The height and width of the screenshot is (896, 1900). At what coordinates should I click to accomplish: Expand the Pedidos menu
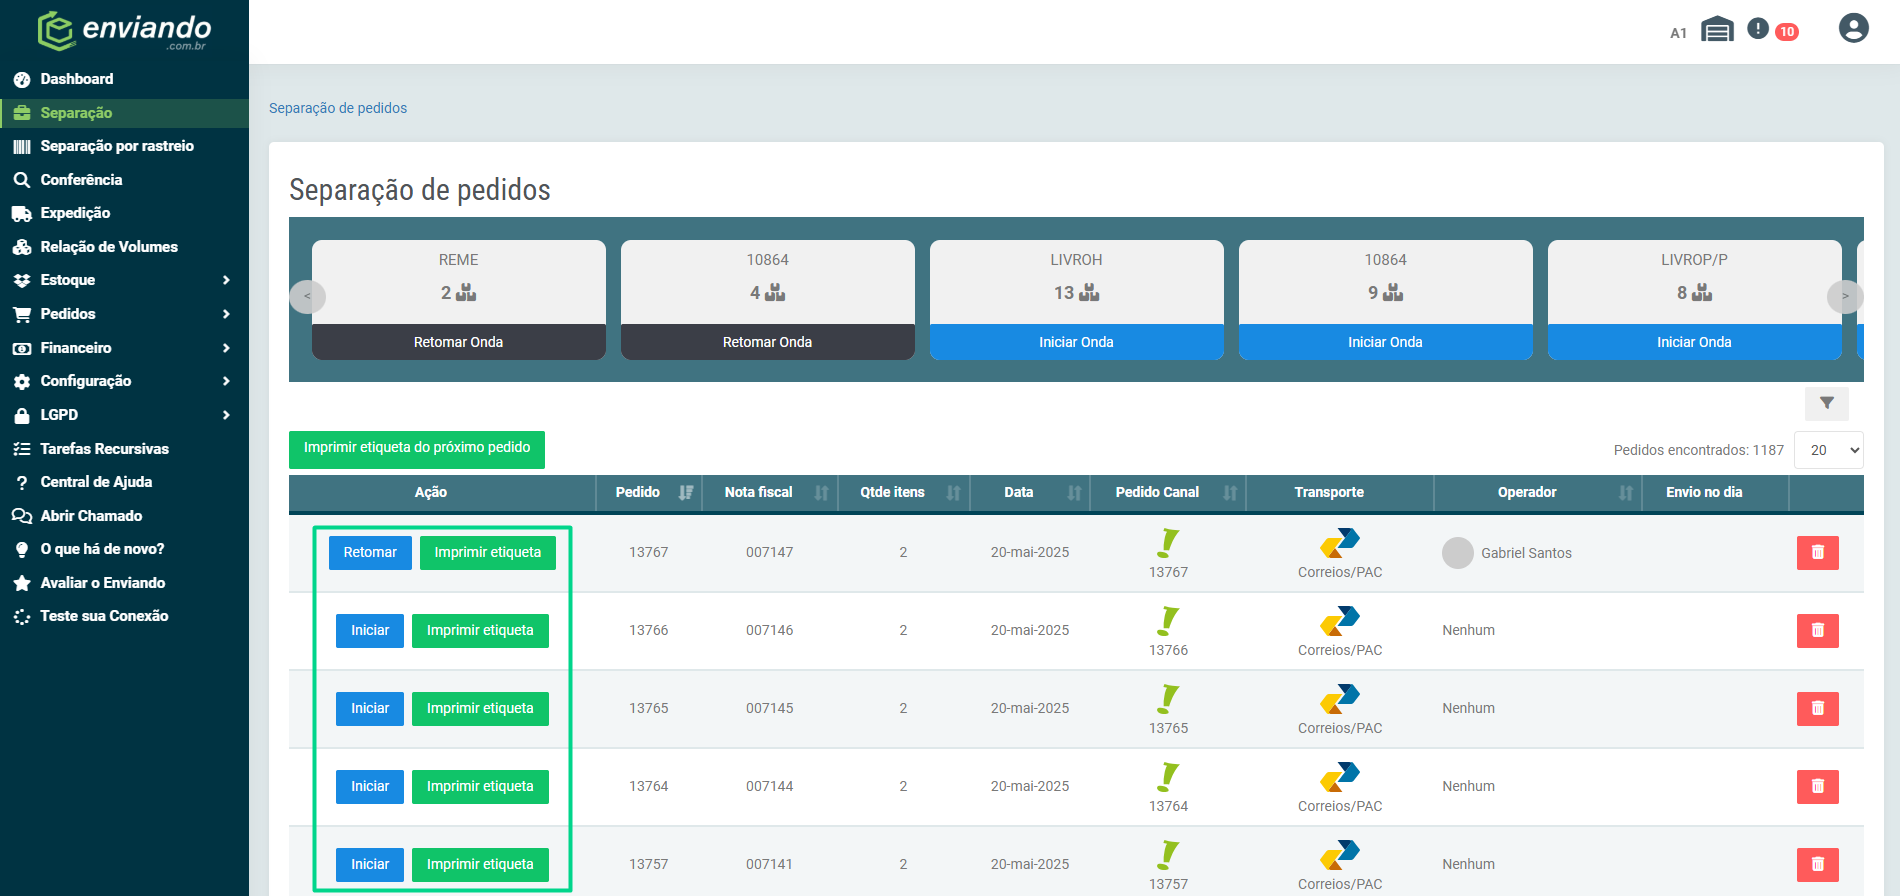pos(124,314)
